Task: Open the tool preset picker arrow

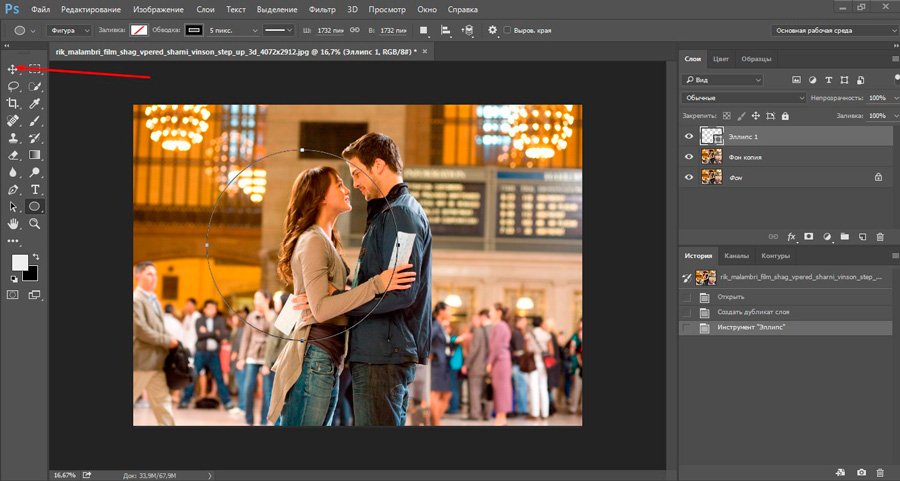Action: (33, 30)
